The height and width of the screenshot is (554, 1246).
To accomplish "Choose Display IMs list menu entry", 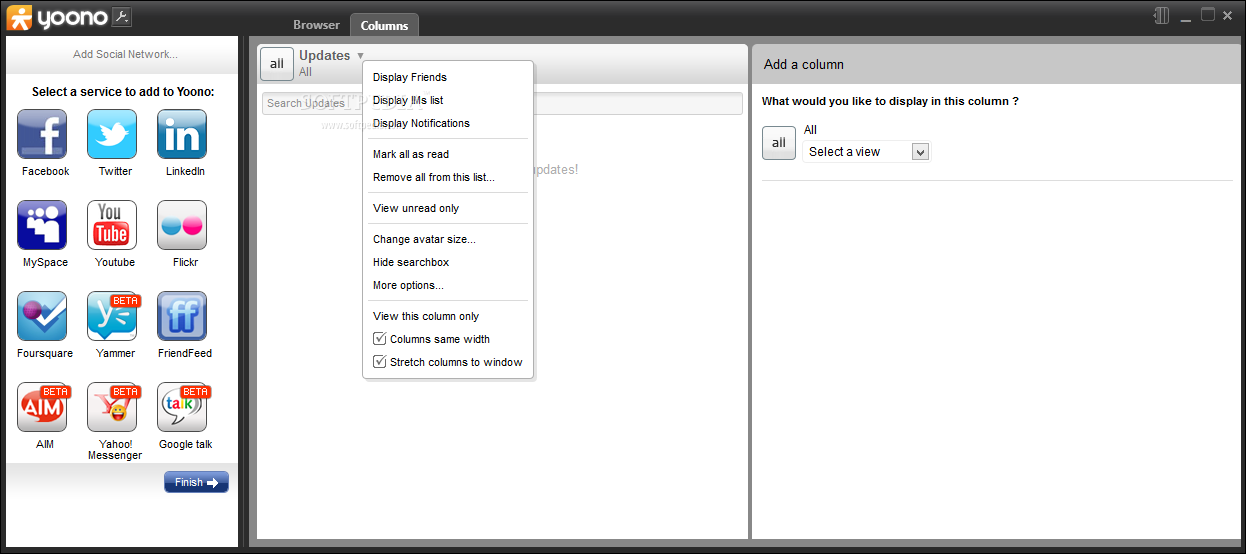I will coord(408,100).
